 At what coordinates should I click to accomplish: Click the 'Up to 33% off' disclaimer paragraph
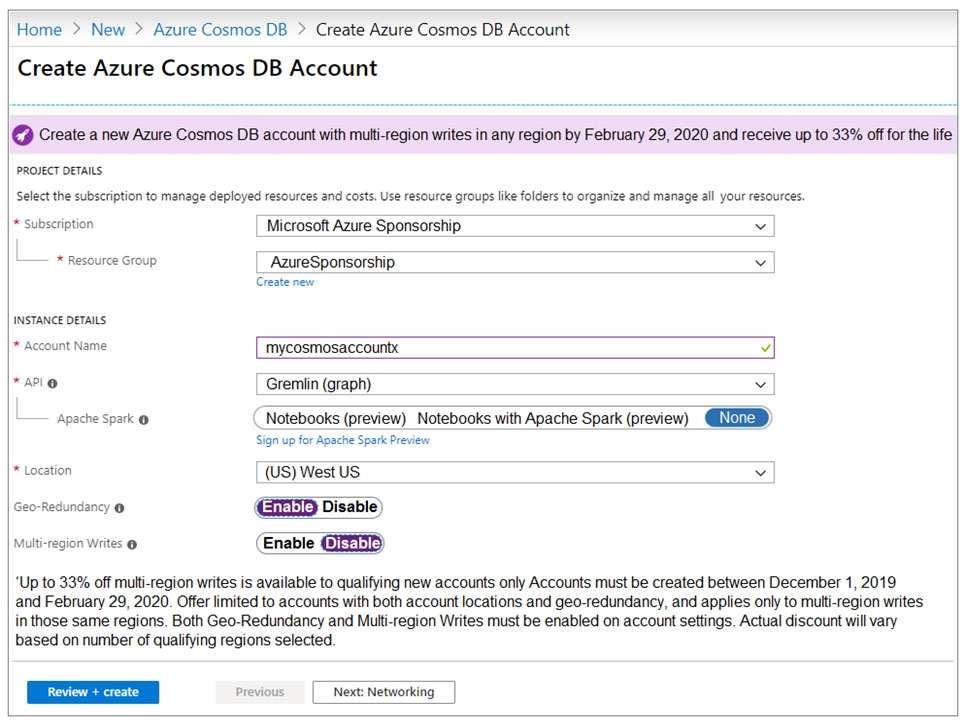(469, 611)
